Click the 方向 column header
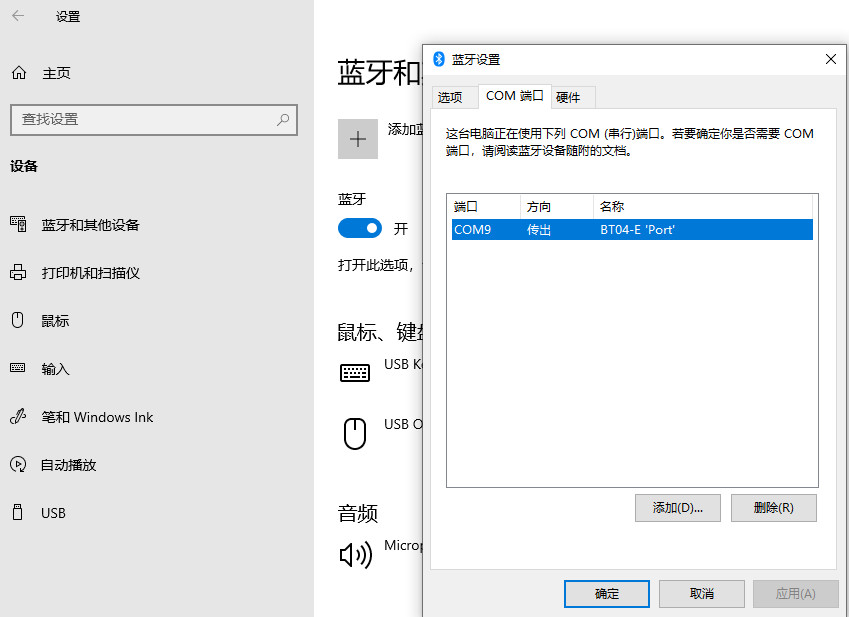Image resolution: width=849 pixels, height=617 pixels. click(x=557, y=206)
